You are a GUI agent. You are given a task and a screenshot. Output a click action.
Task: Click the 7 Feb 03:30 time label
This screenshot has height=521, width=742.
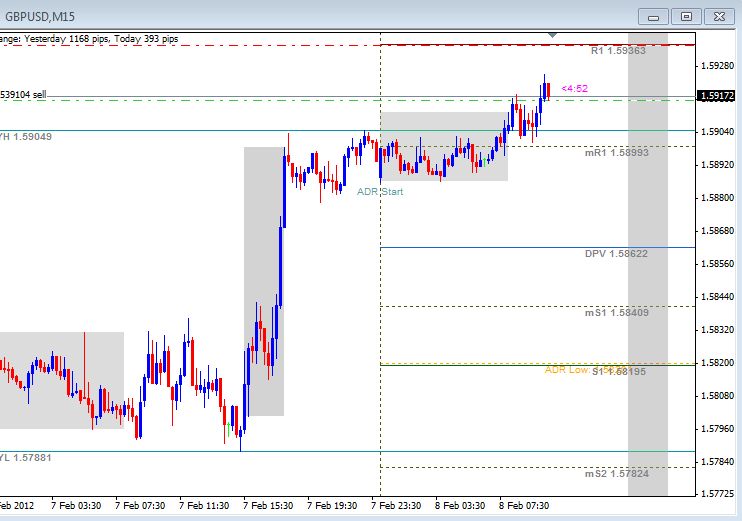tap(76, 505)
